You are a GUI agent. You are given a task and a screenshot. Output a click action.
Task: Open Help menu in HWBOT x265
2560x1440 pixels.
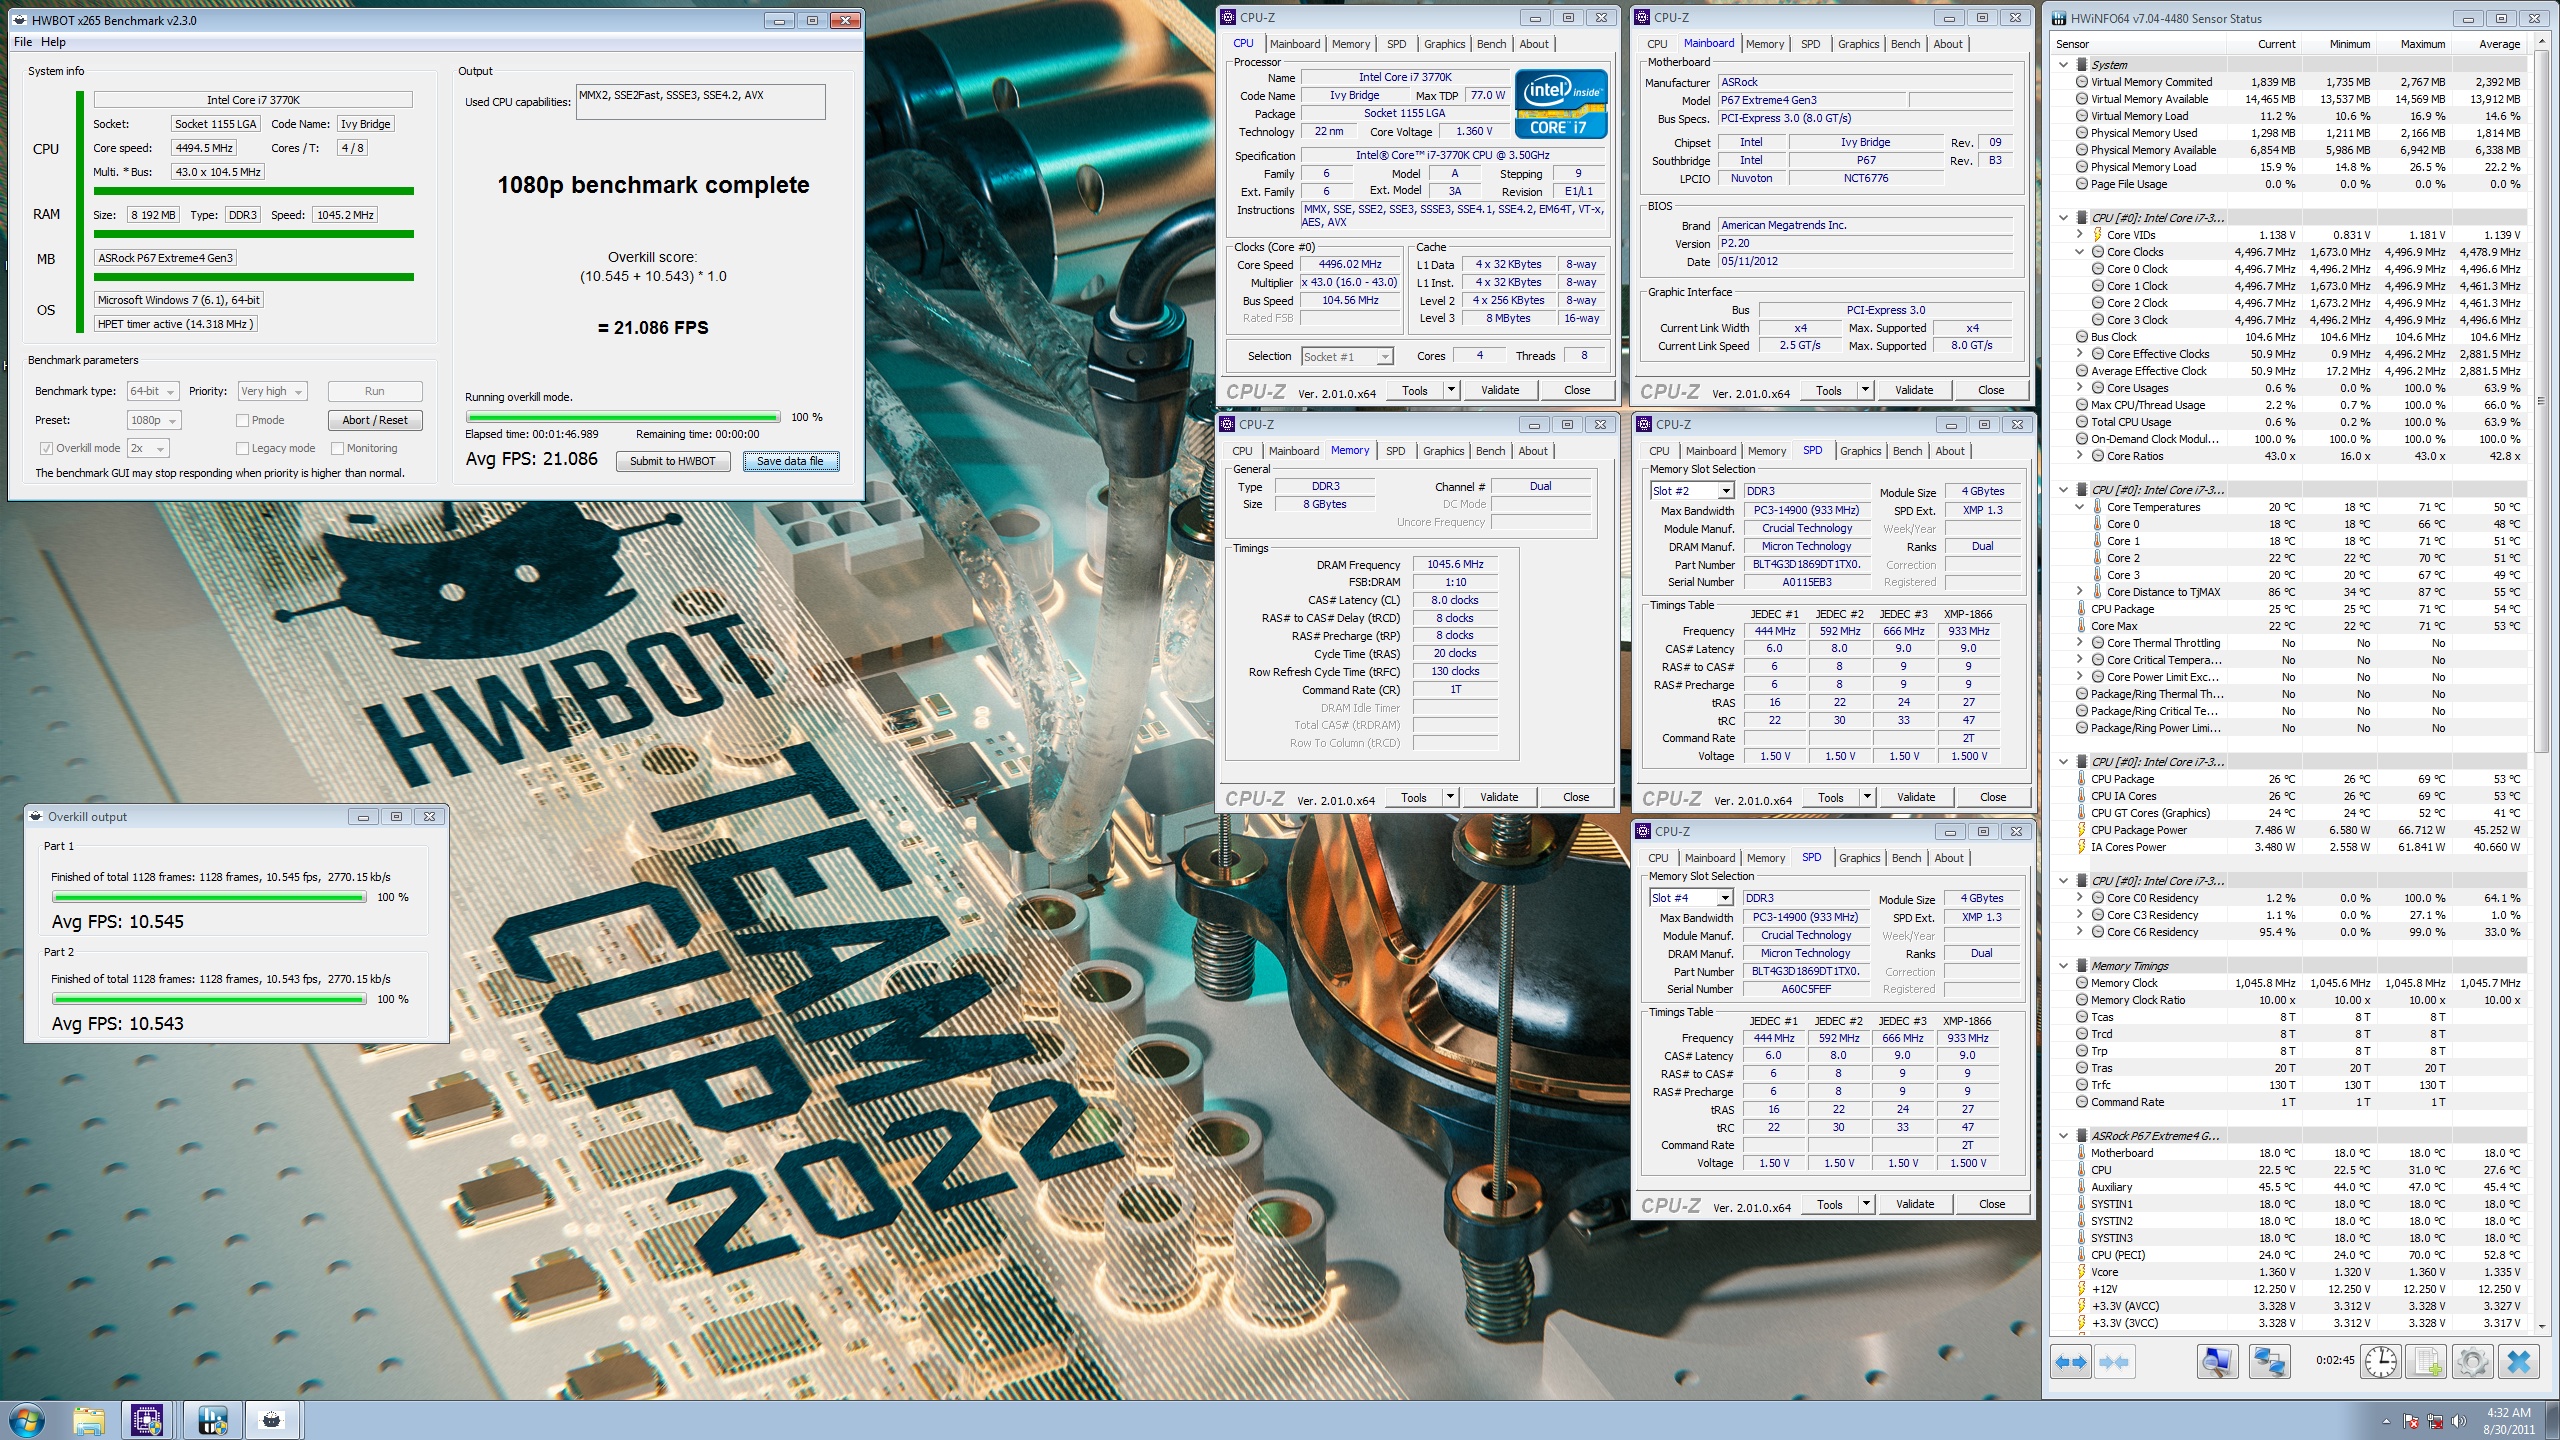53,42
